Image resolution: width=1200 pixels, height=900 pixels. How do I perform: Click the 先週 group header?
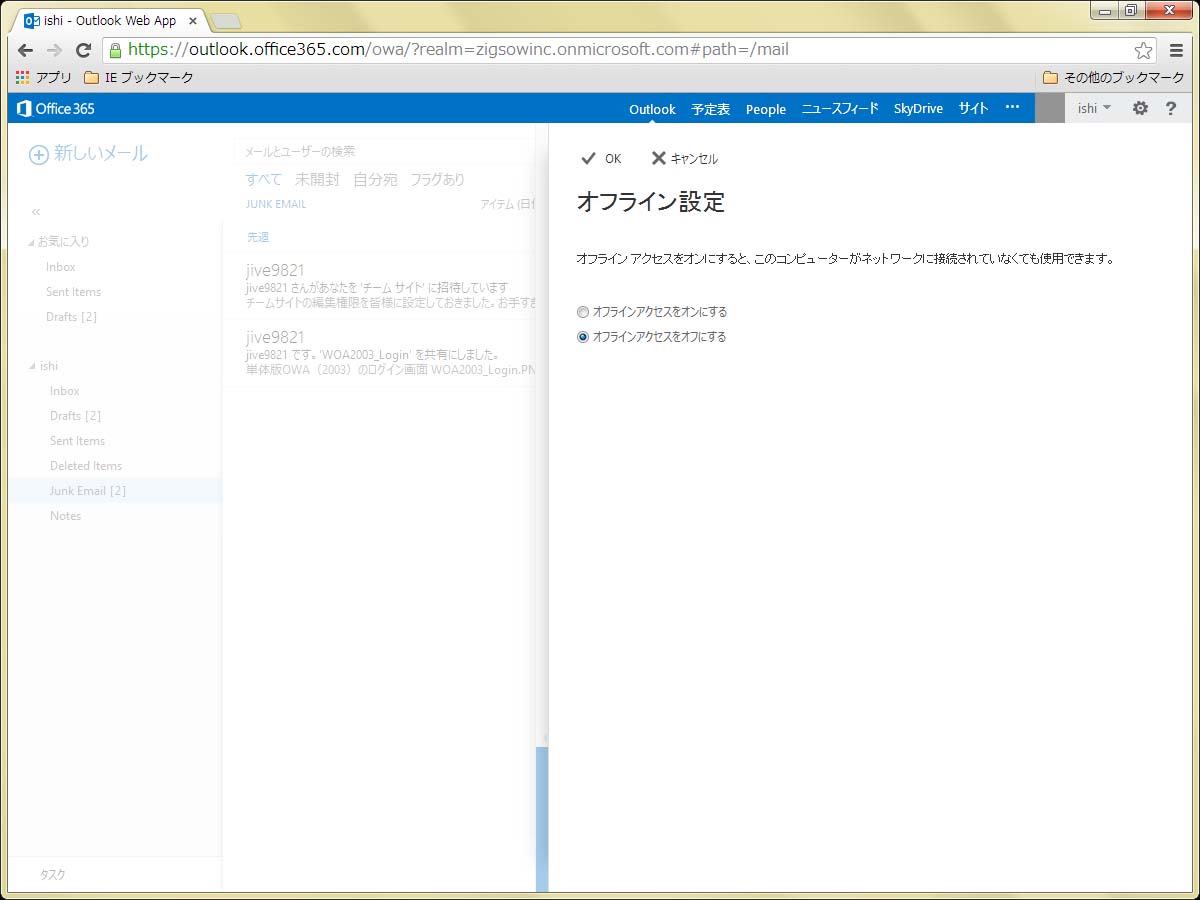point(258,237)
